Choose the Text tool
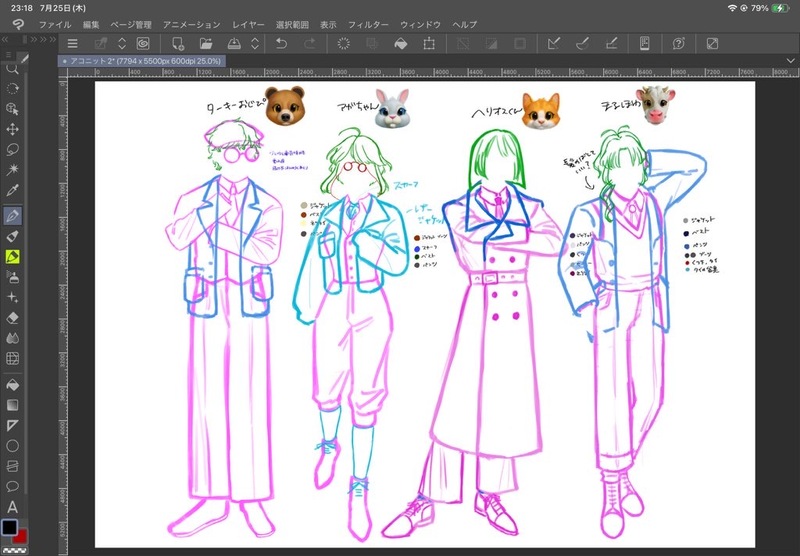This screenshot has height=556, width=800. point(13,507)
